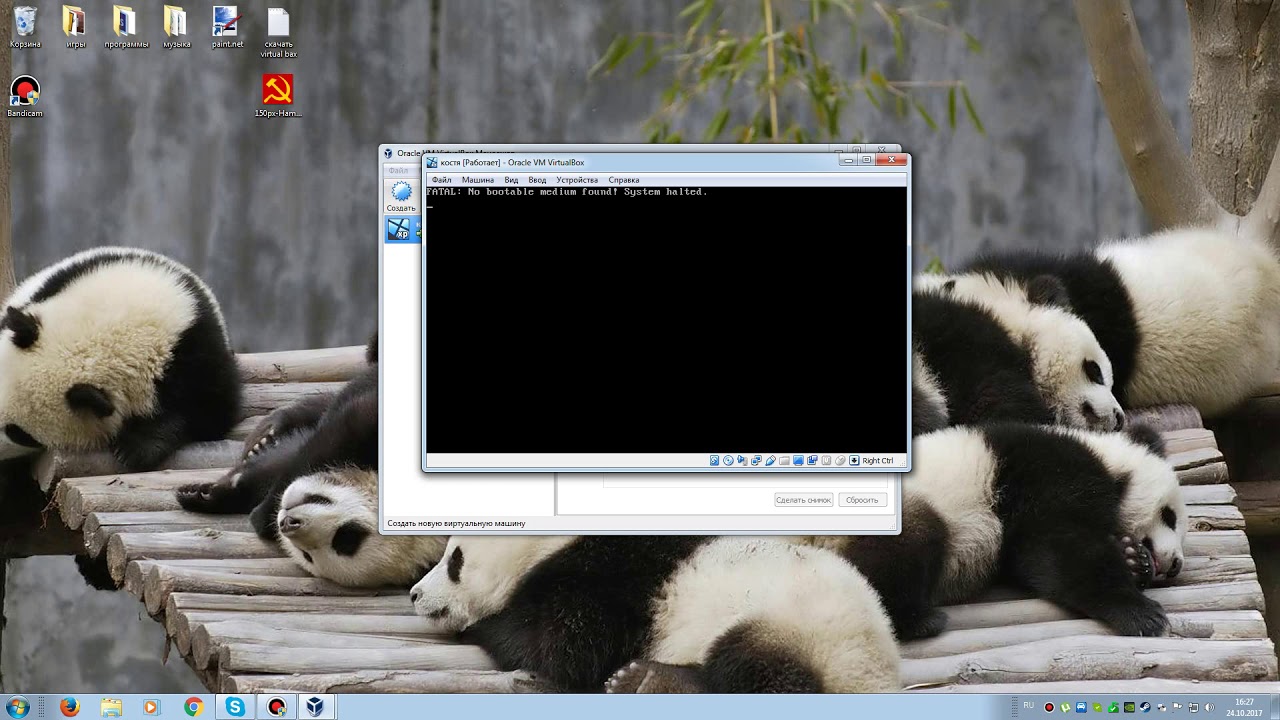Screen dimensions: 1280x720
Task: Select the paint.net desktop shortcut
Action: pyautogui.click(x=227, y=27)
